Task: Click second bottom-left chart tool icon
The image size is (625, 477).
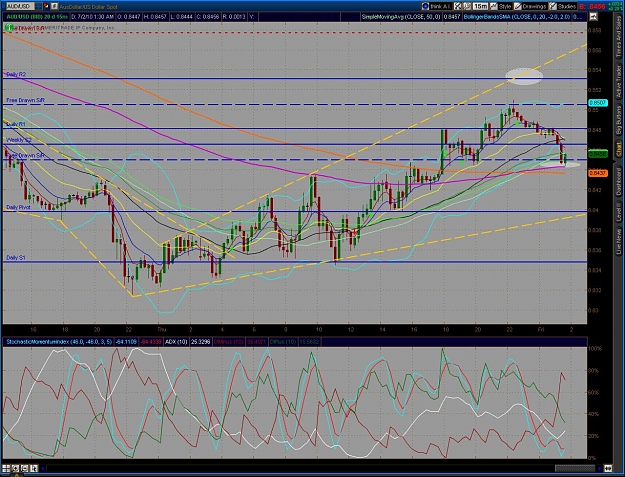Action: [x=15, y=468]
